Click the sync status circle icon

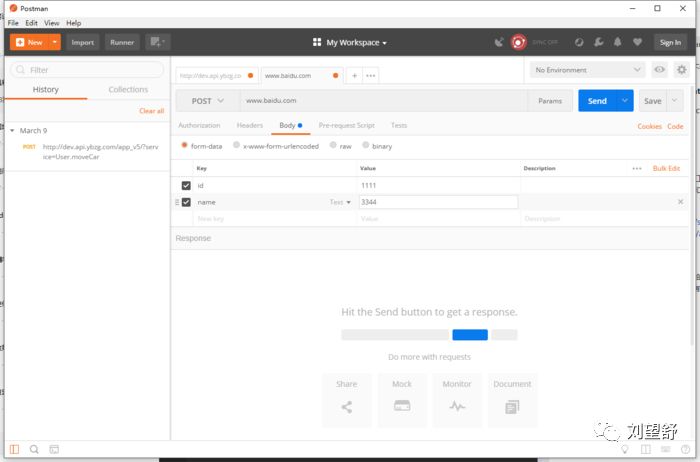[518, 42]
